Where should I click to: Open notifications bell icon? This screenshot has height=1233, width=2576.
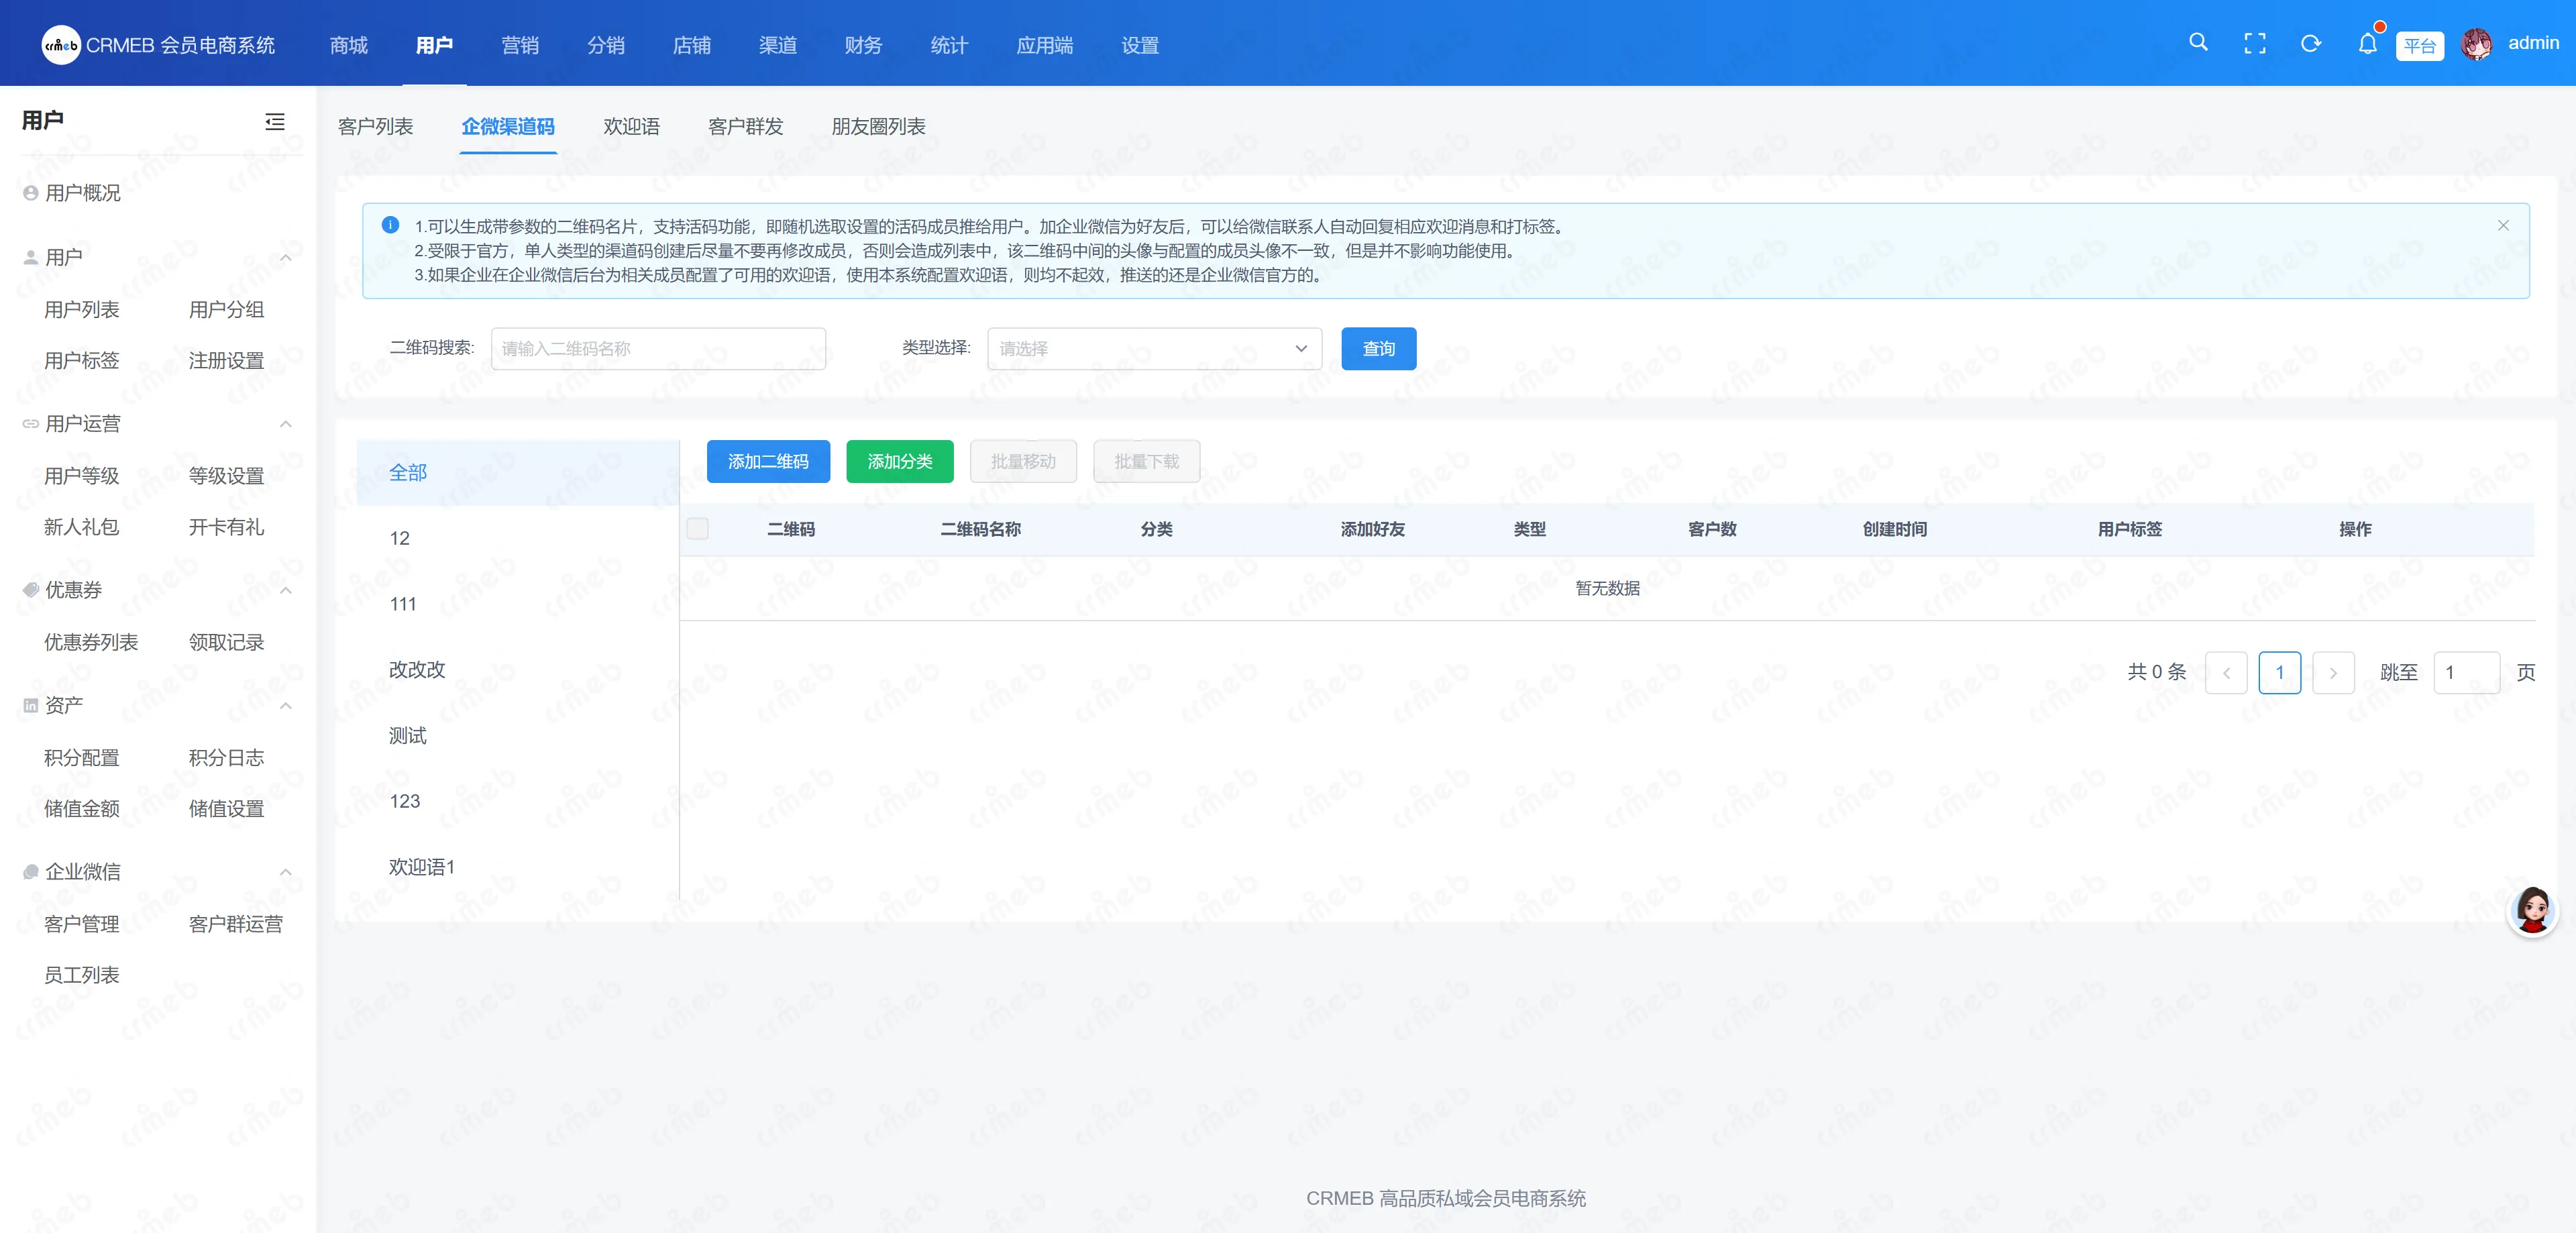2367,43
